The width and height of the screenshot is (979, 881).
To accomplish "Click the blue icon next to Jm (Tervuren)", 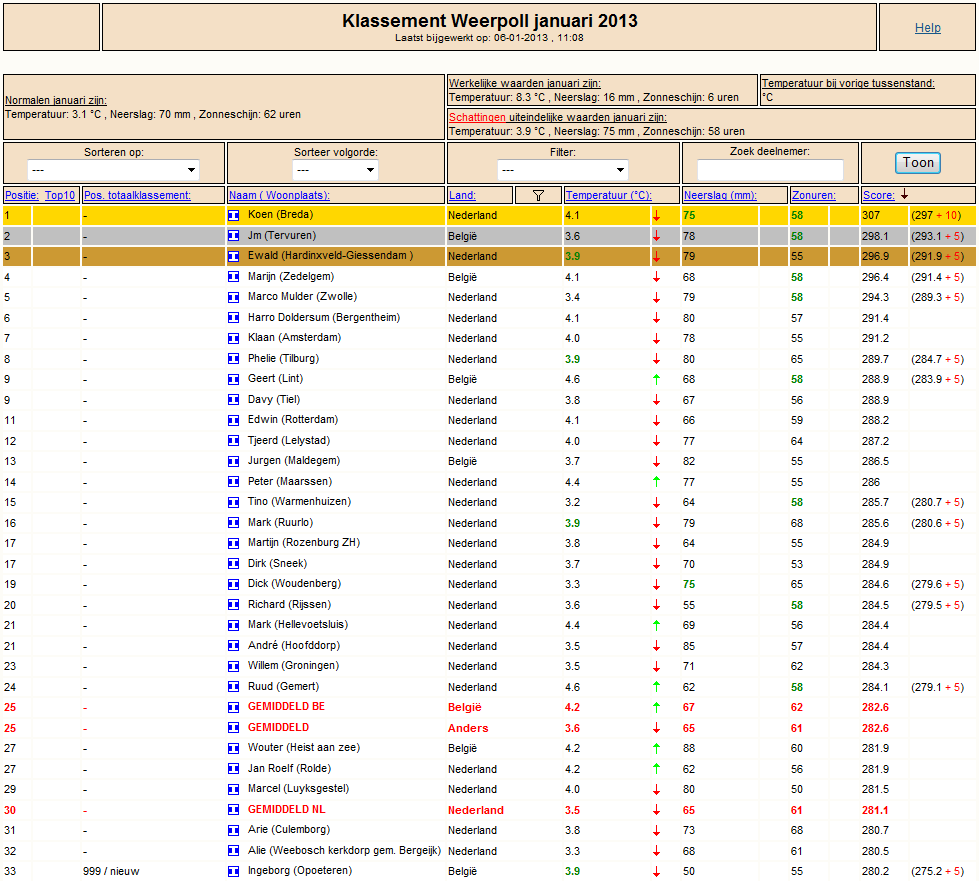I will click(x=234, y=236).
